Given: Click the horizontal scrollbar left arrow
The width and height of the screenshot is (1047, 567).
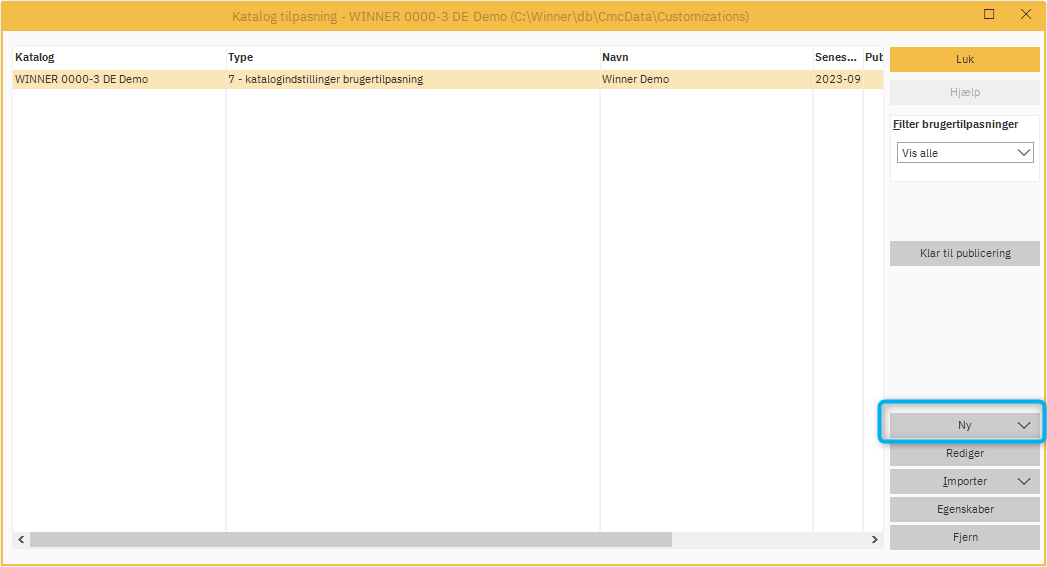Looking at the screenshot, I should tap(21, 539).
